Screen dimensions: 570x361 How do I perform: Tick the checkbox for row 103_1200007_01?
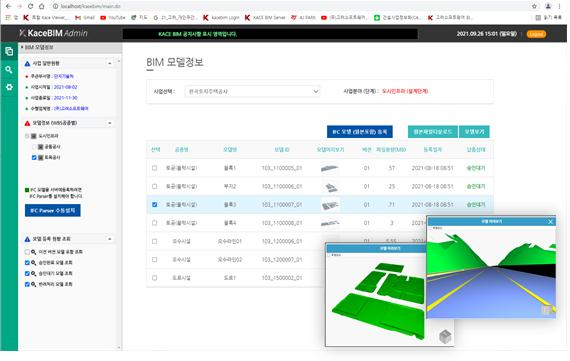155,260
